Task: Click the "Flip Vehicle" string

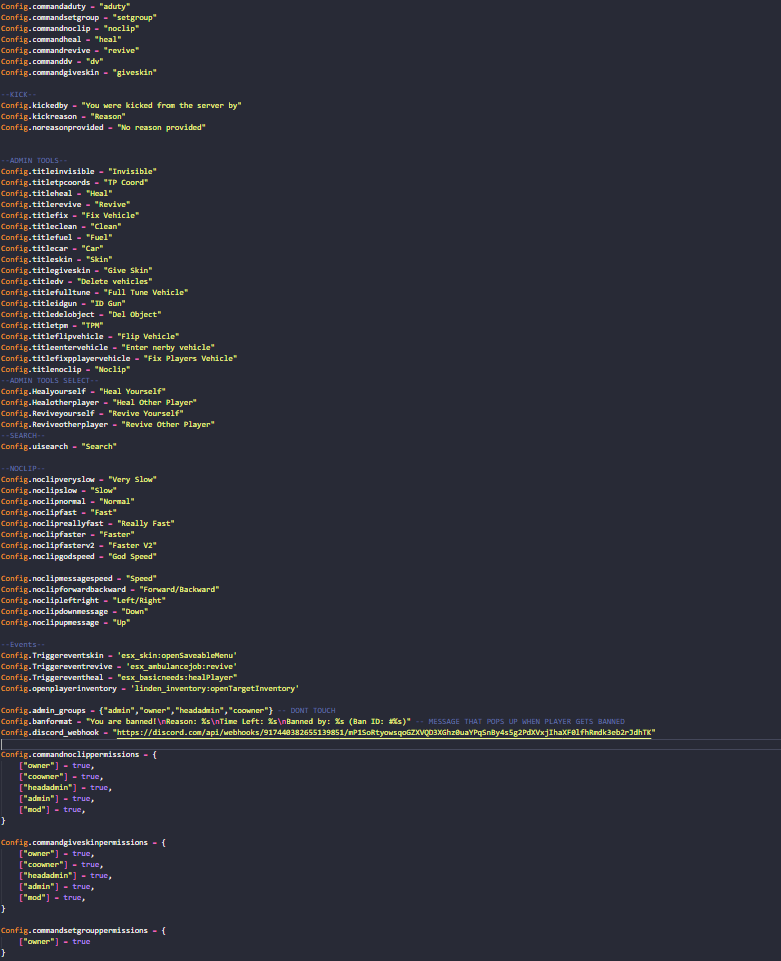Action: click(148, 338)
